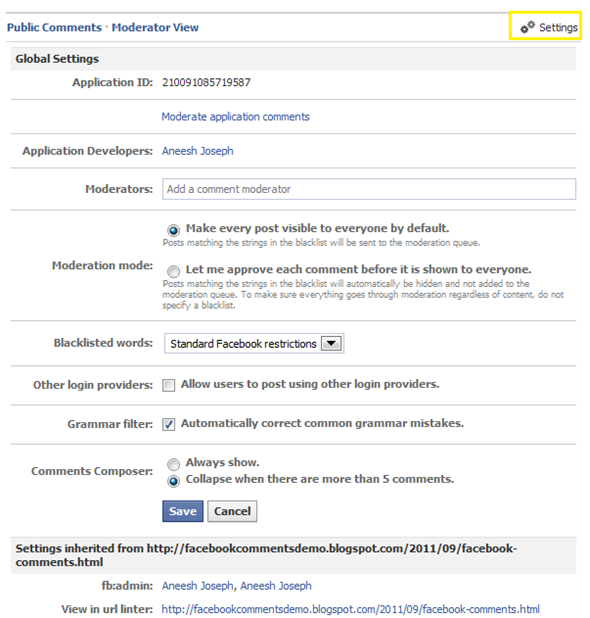Image resolution: width=590 pixels, height=618 pixels.
Task: Click the Settings text label
Action: pyautogui.click(x=558, y=28)
